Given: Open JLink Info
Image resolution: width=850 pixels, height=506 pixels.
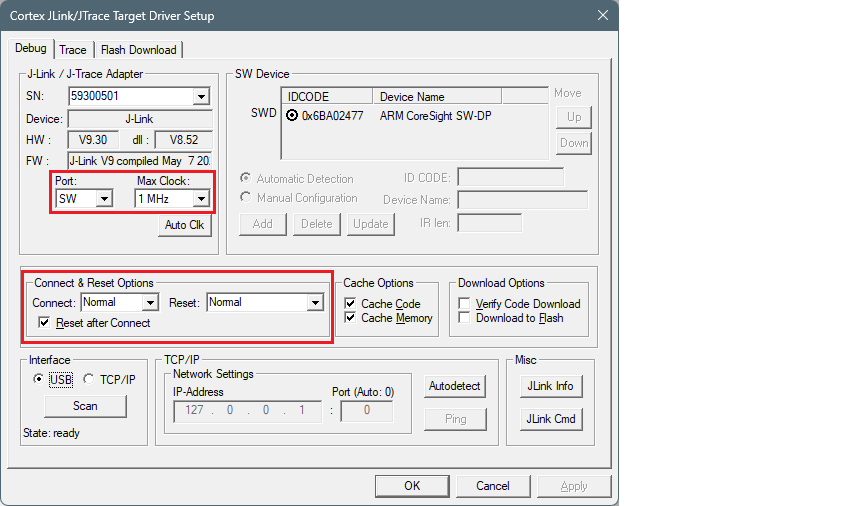Looking at the screenshot, I should point(550,386).
